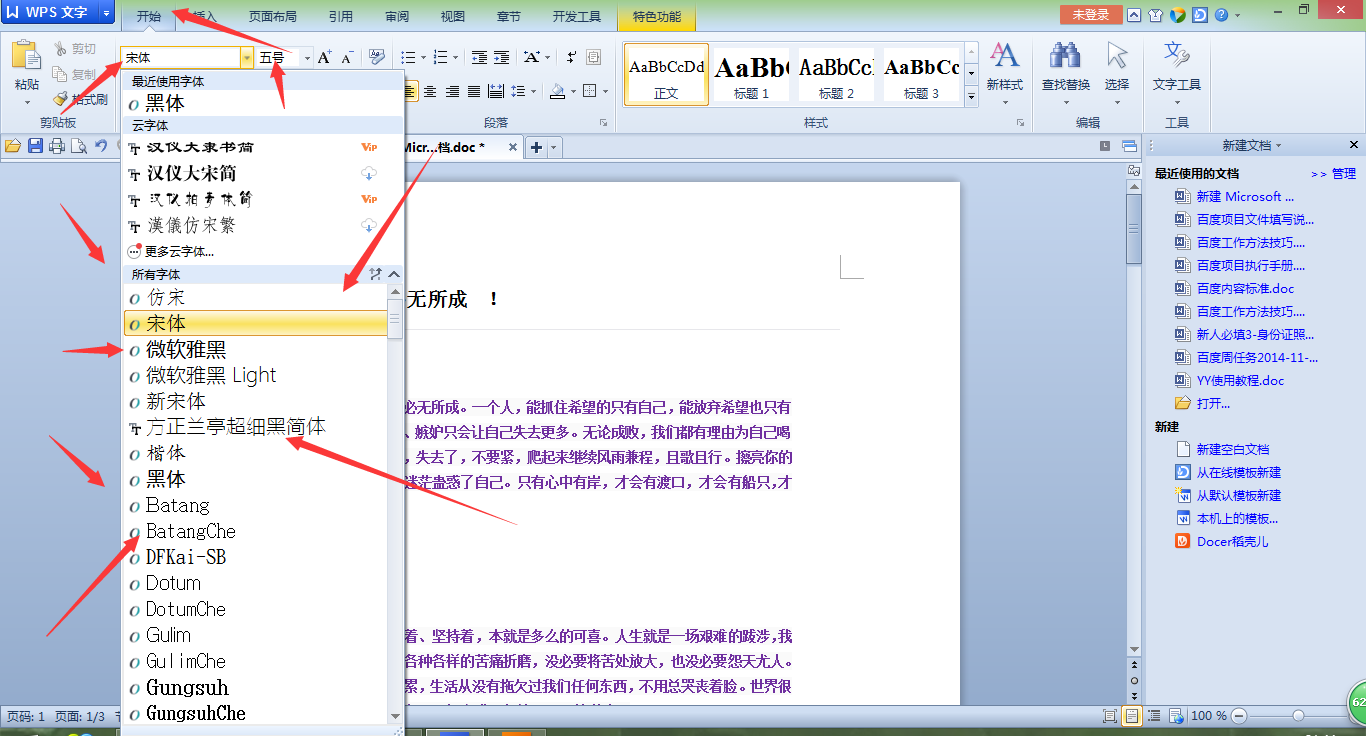Click the clear formatting eraser icon
The height and width of the screenshot is (736, 1366).
[x=377, y=58]
